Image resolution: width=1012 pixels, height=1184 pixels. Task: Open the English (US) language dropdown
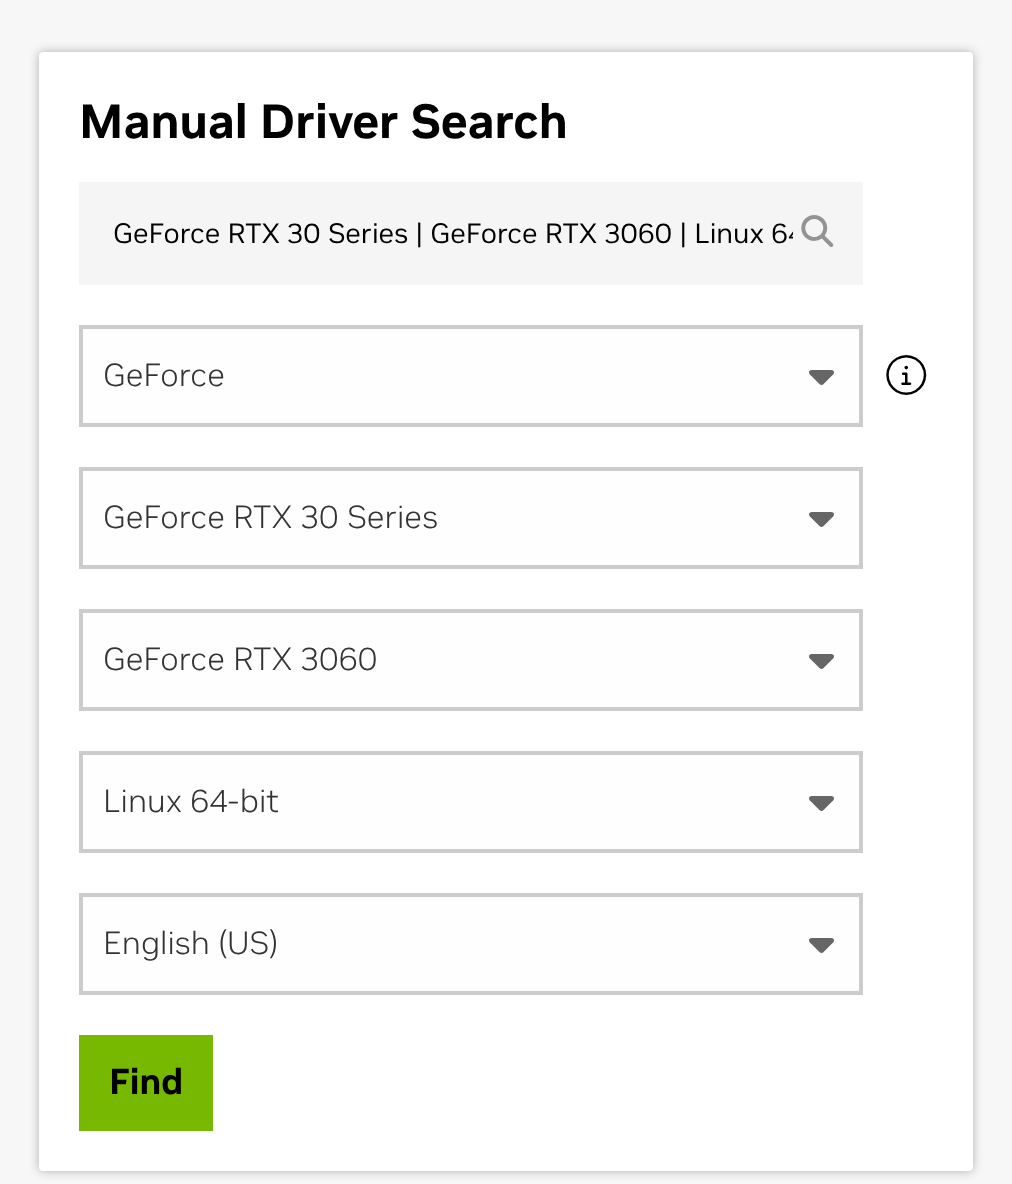(x=471, y=944)
